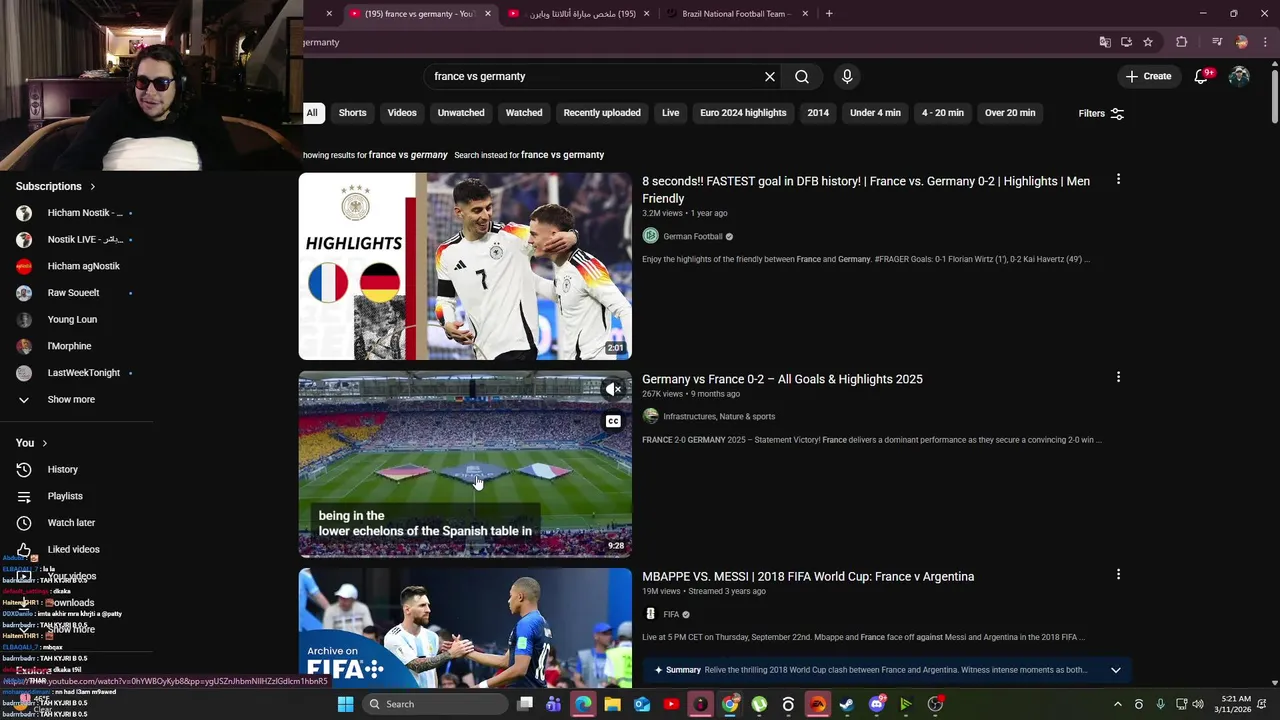Select the 2014 filter chip
Viewport: 1280px width, 720px height.
818,113
